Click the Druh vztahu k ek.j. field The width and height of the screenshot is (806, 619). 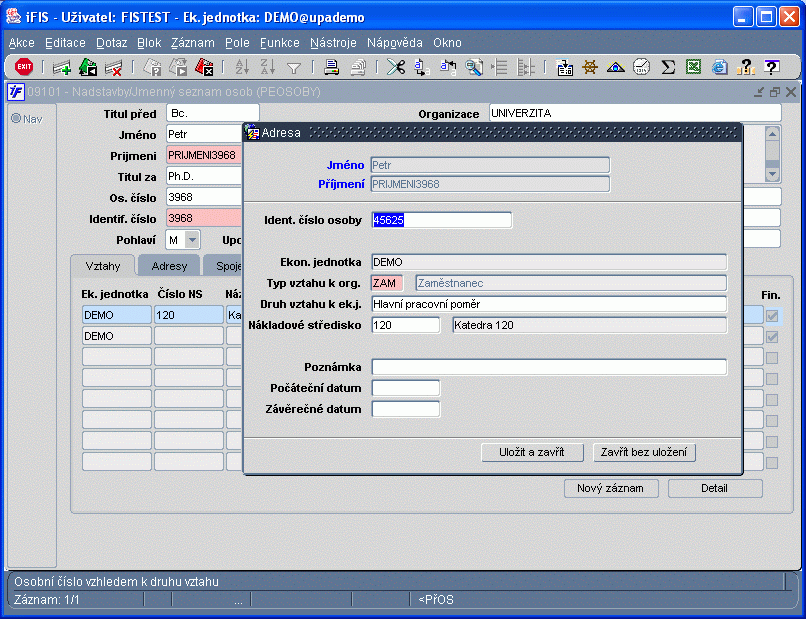pyautogui.click(x=549, y=304)
